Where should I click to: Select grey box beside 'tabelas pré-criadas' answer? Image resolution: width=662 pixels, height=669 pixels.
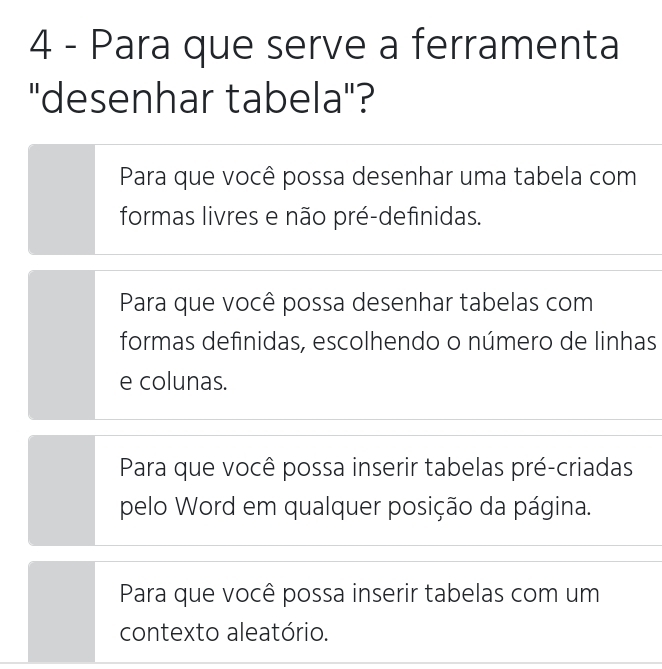tap(62, 490)
